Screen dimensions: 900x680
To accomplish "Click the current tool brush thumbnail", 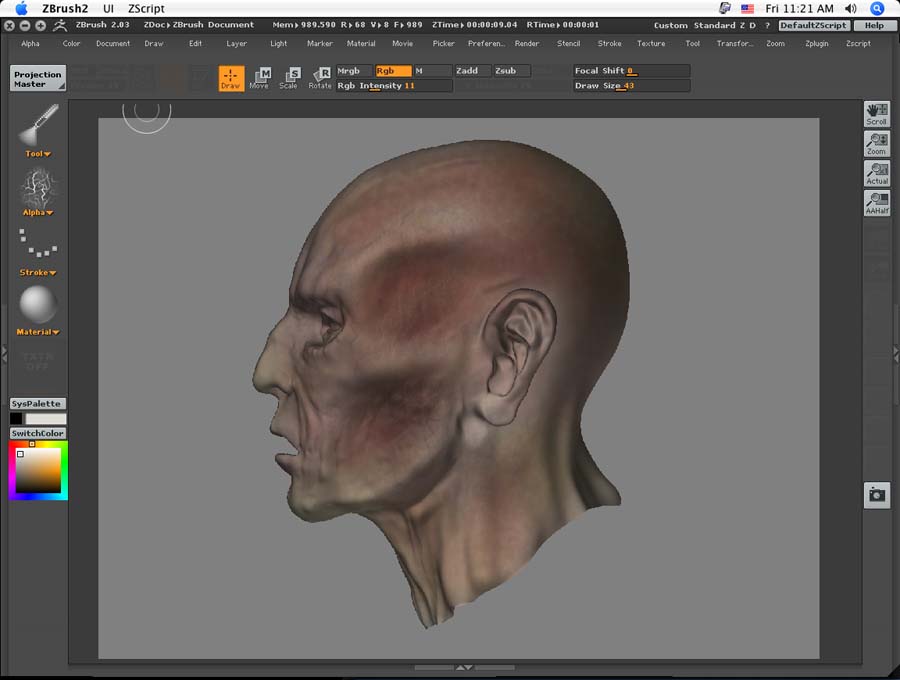I will click(x=38, y=125).
